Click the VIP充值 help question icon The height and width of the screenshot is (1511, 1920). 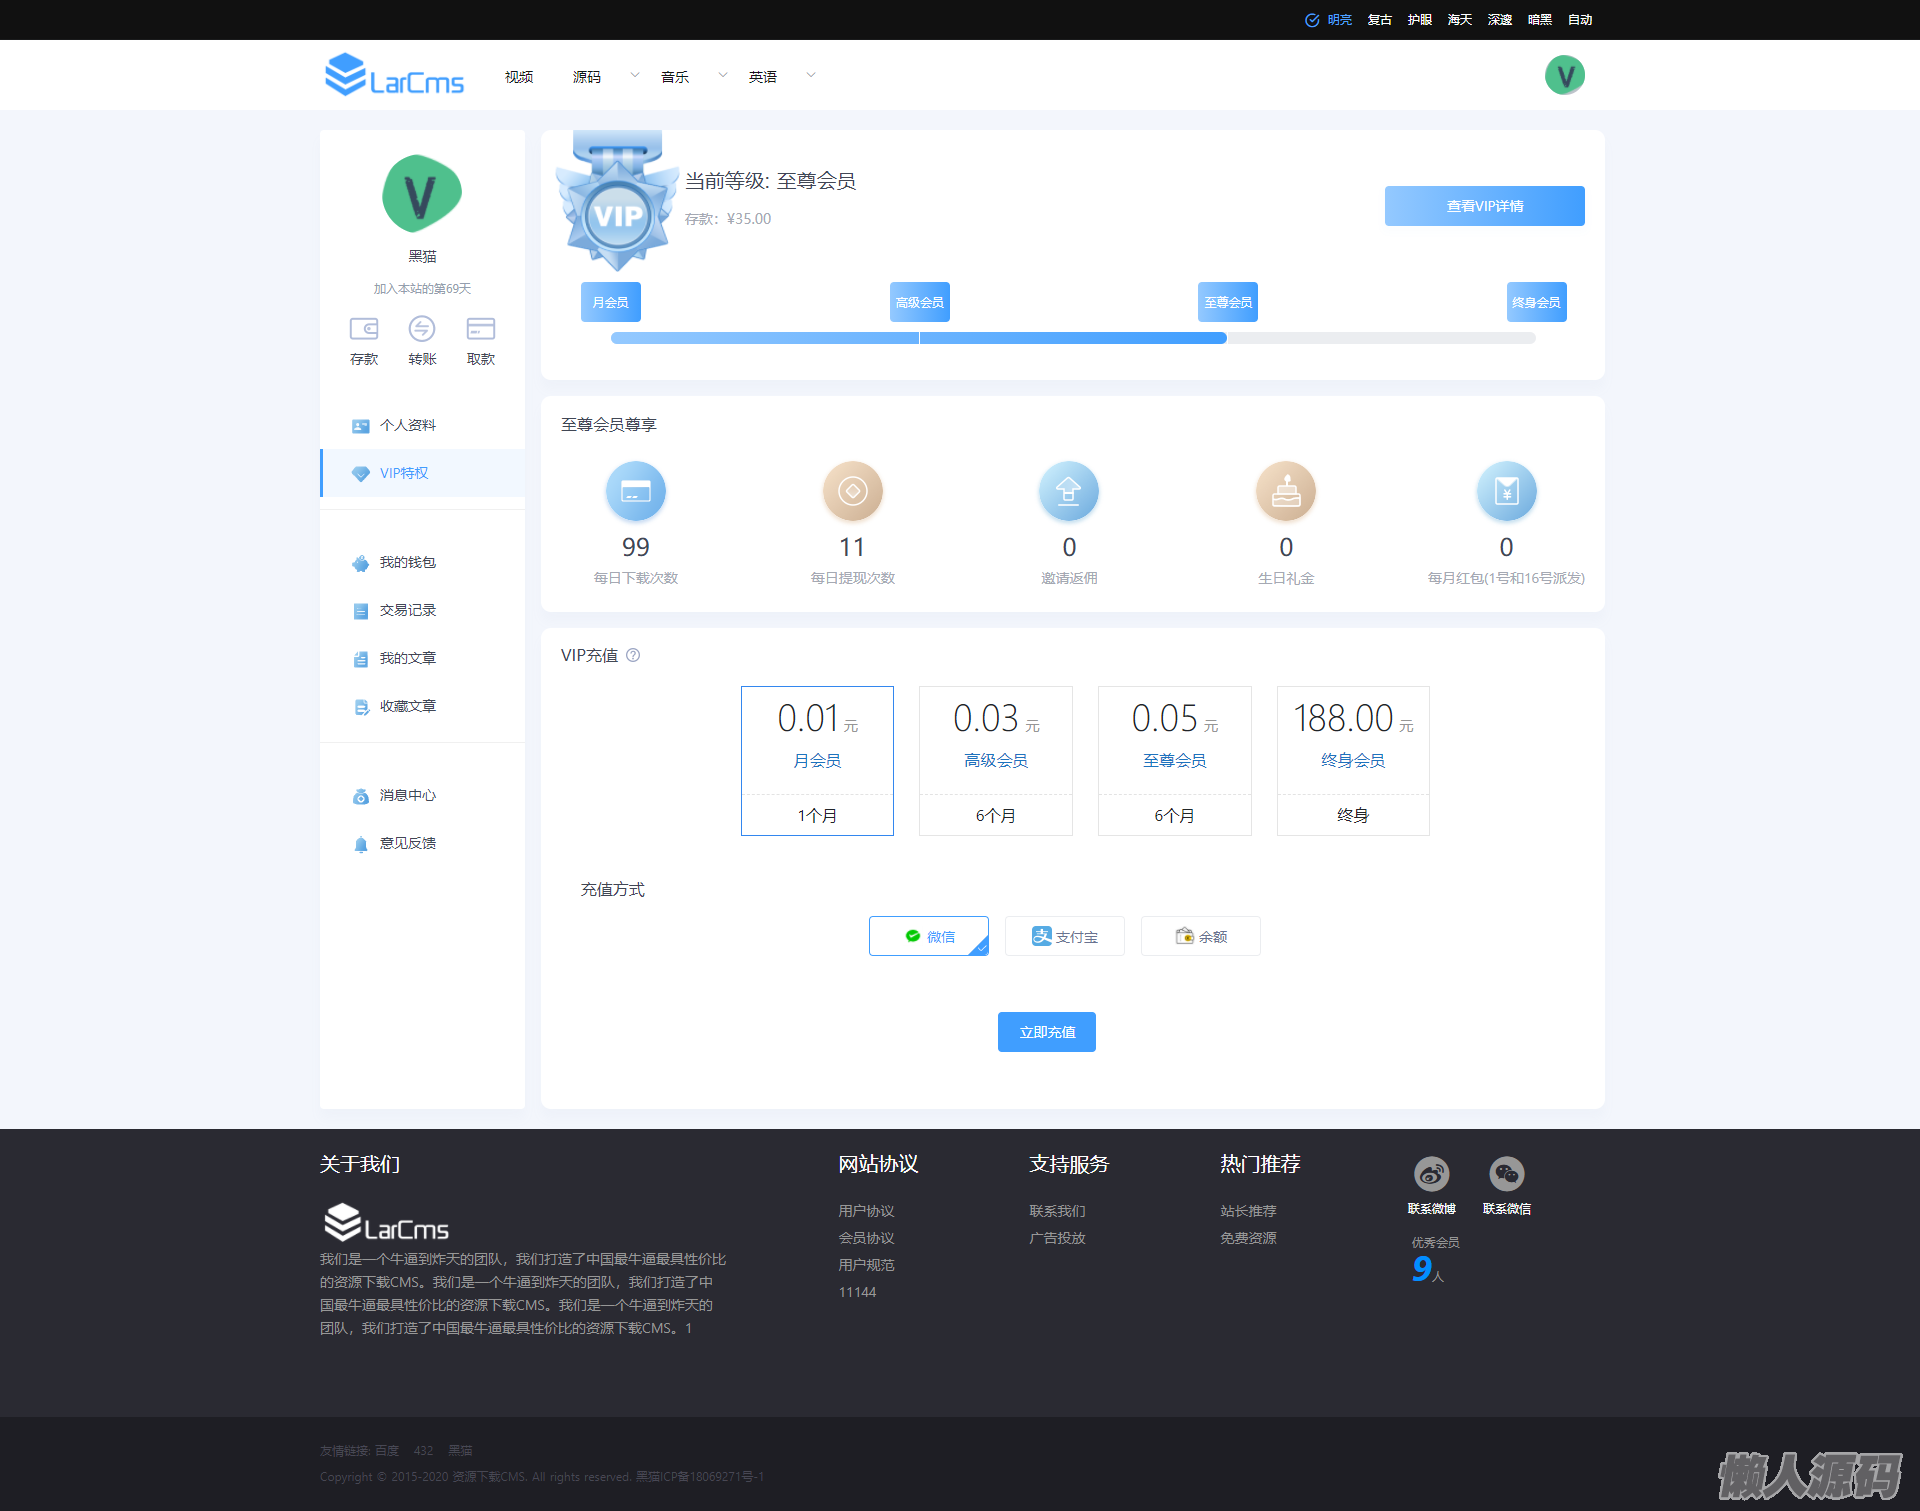click(633, 656)
